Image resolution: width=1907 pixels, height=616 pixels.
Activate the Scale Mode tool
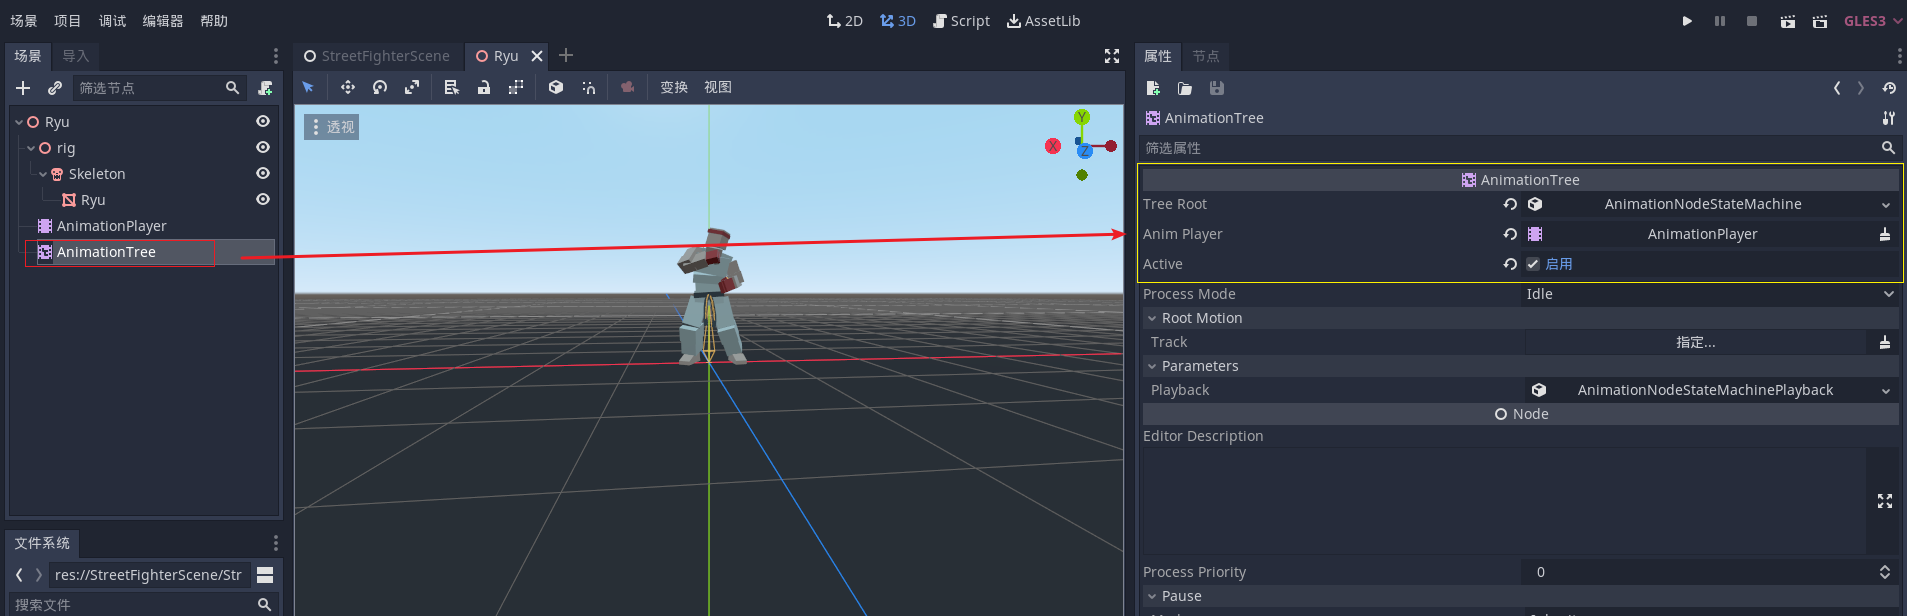[411, 88]
